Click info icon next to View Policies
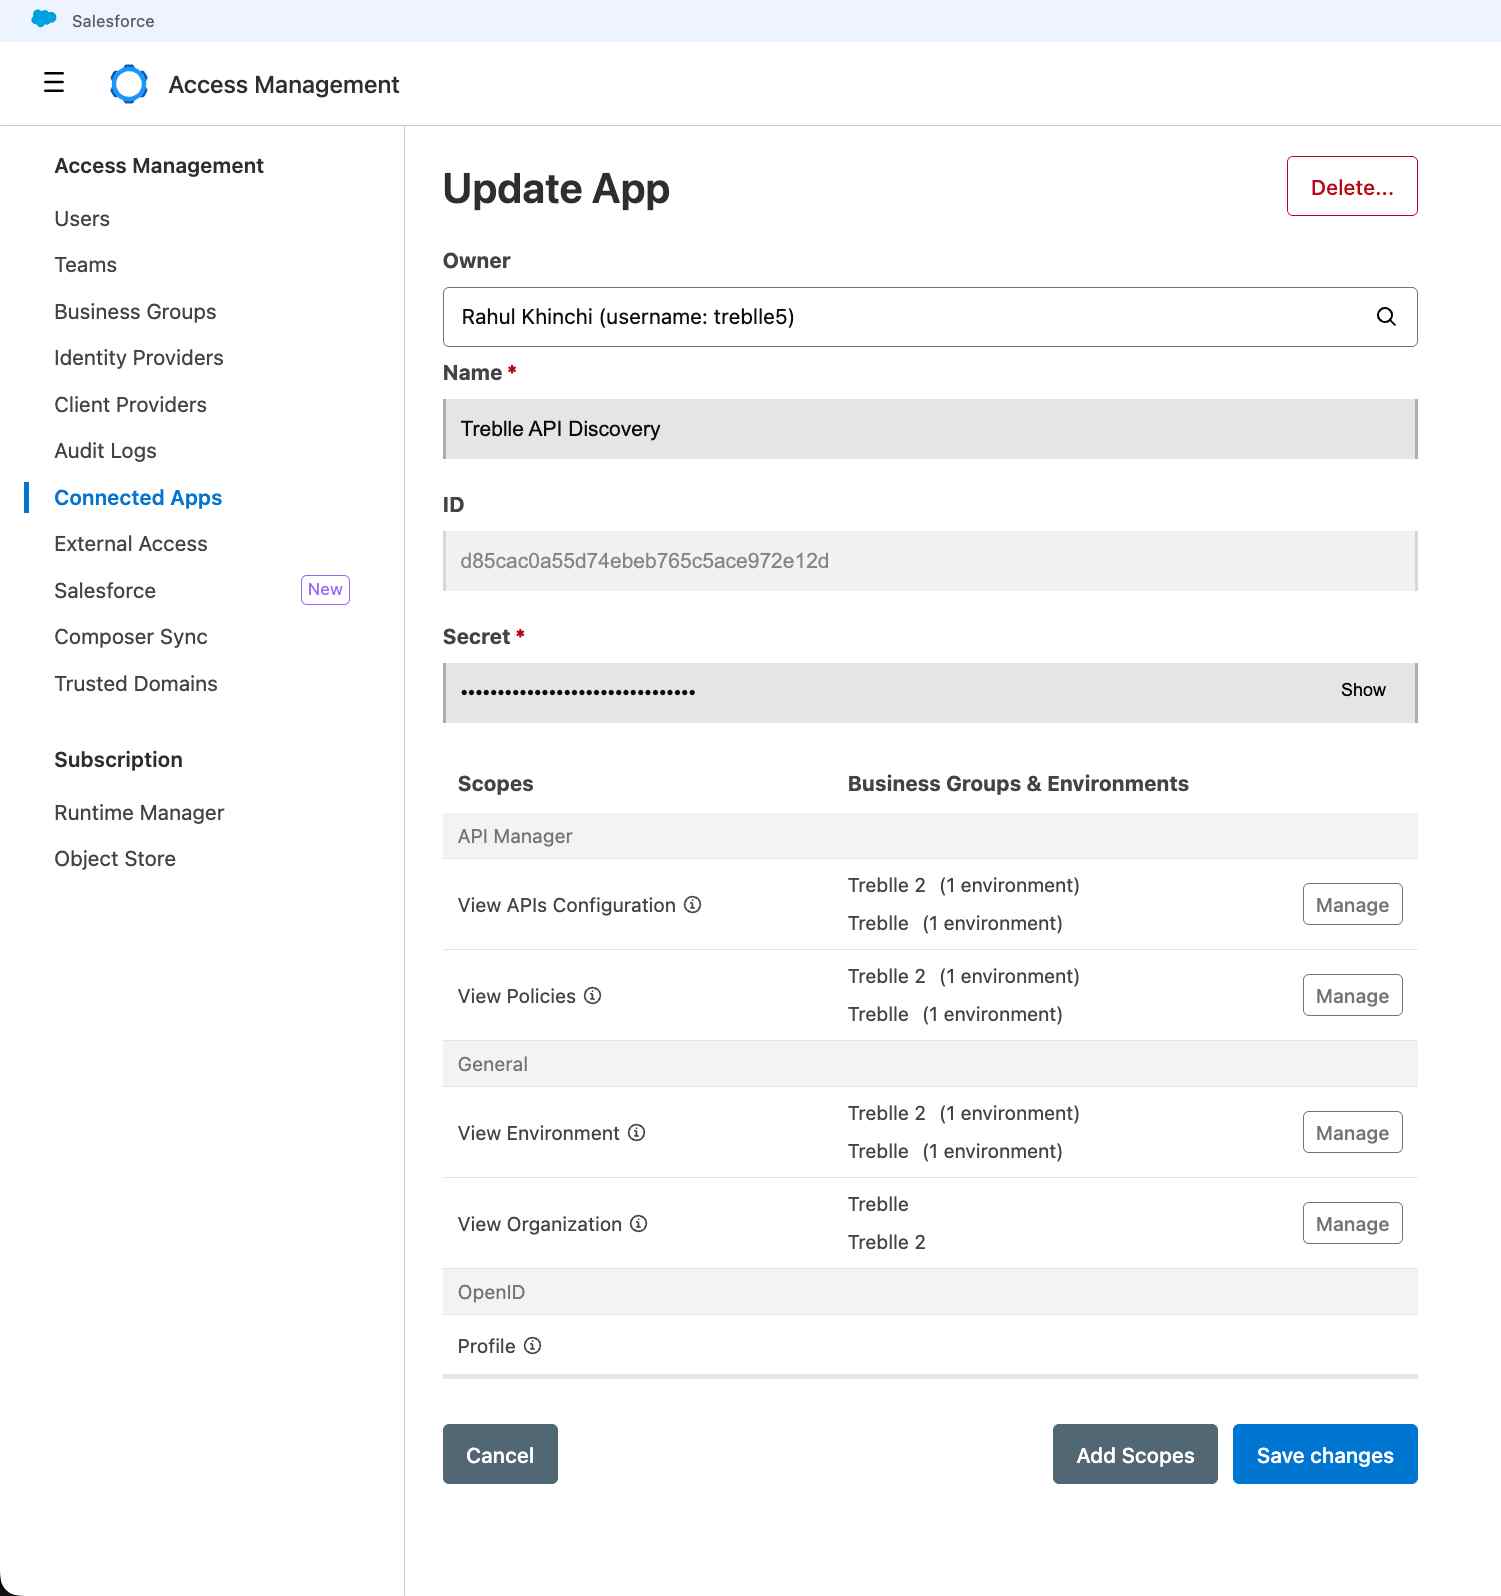Viewport: 1501px width, 1596px height. (x=592, y=996)
